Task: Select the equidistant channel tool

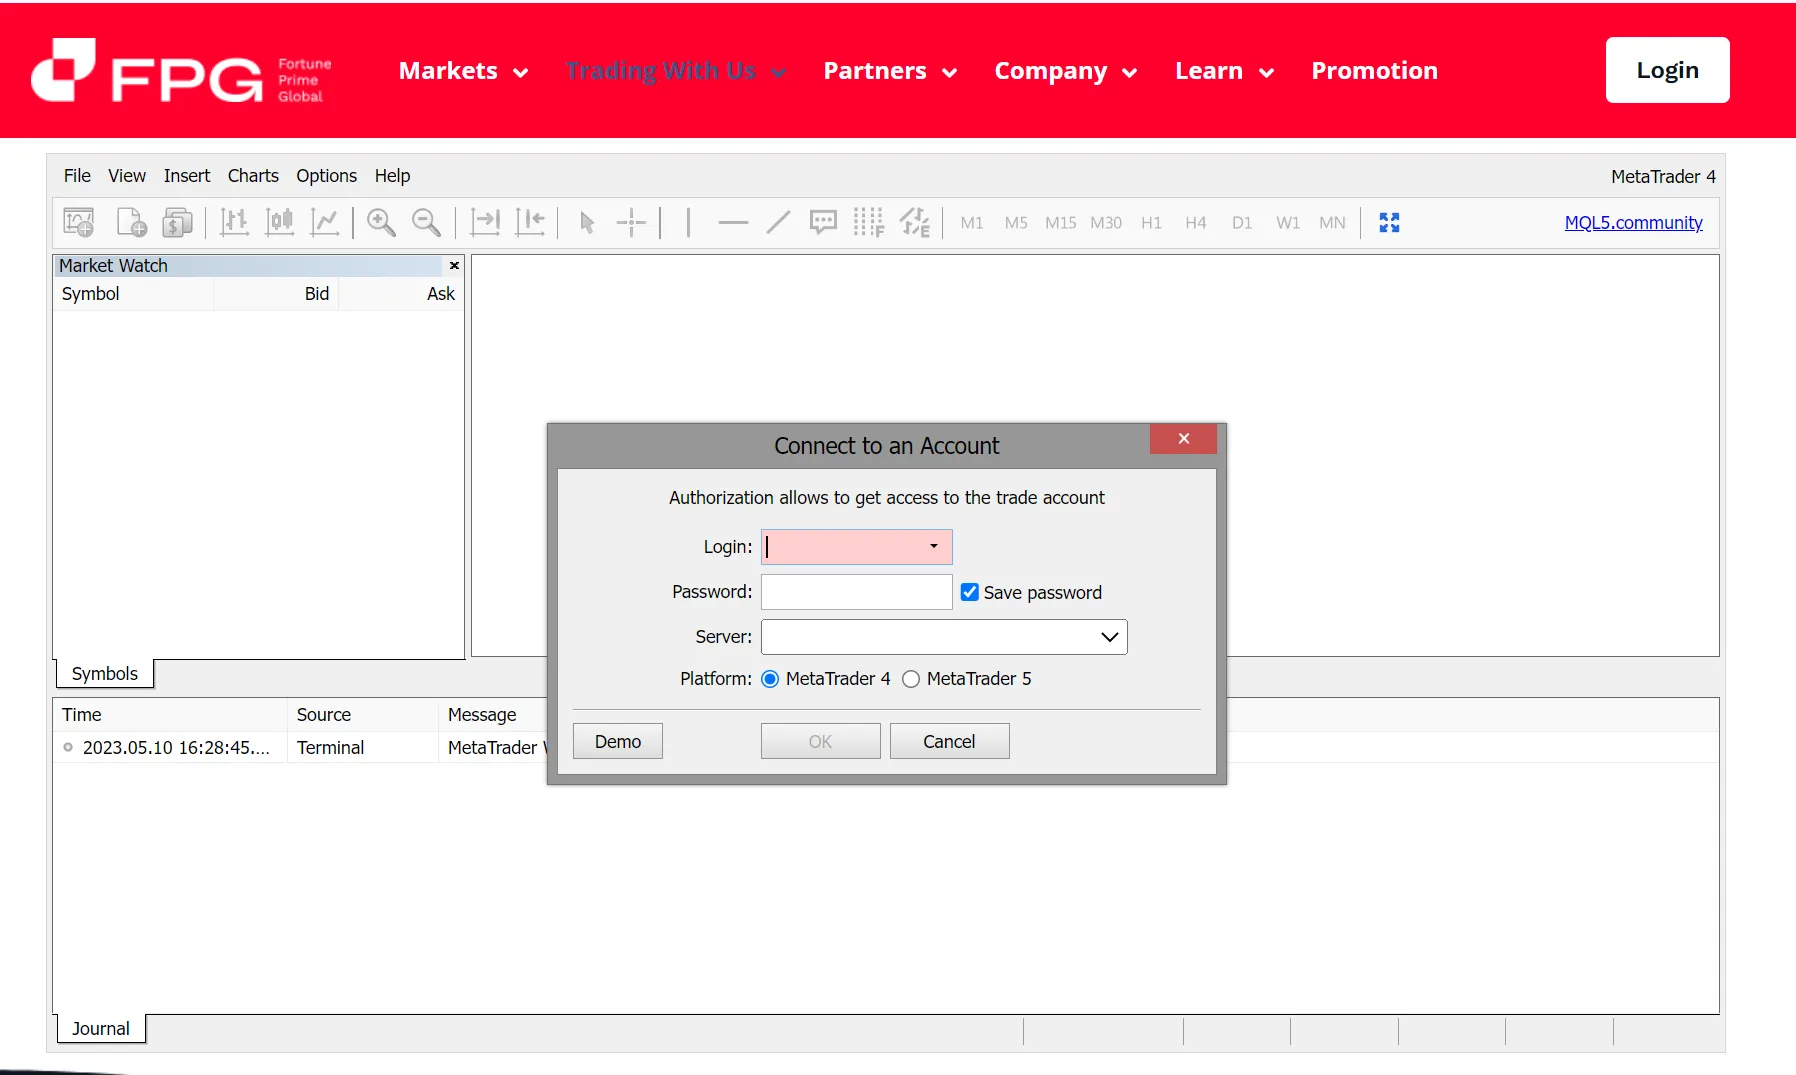Action: pyautogui.click(x=915, y=222)
